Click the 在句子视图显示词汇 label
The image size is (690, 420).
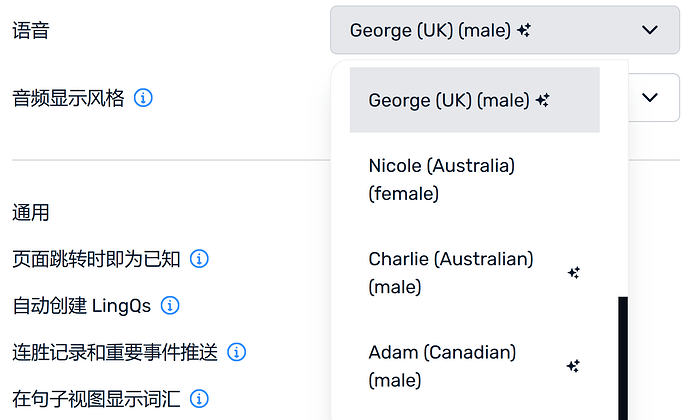96,399
